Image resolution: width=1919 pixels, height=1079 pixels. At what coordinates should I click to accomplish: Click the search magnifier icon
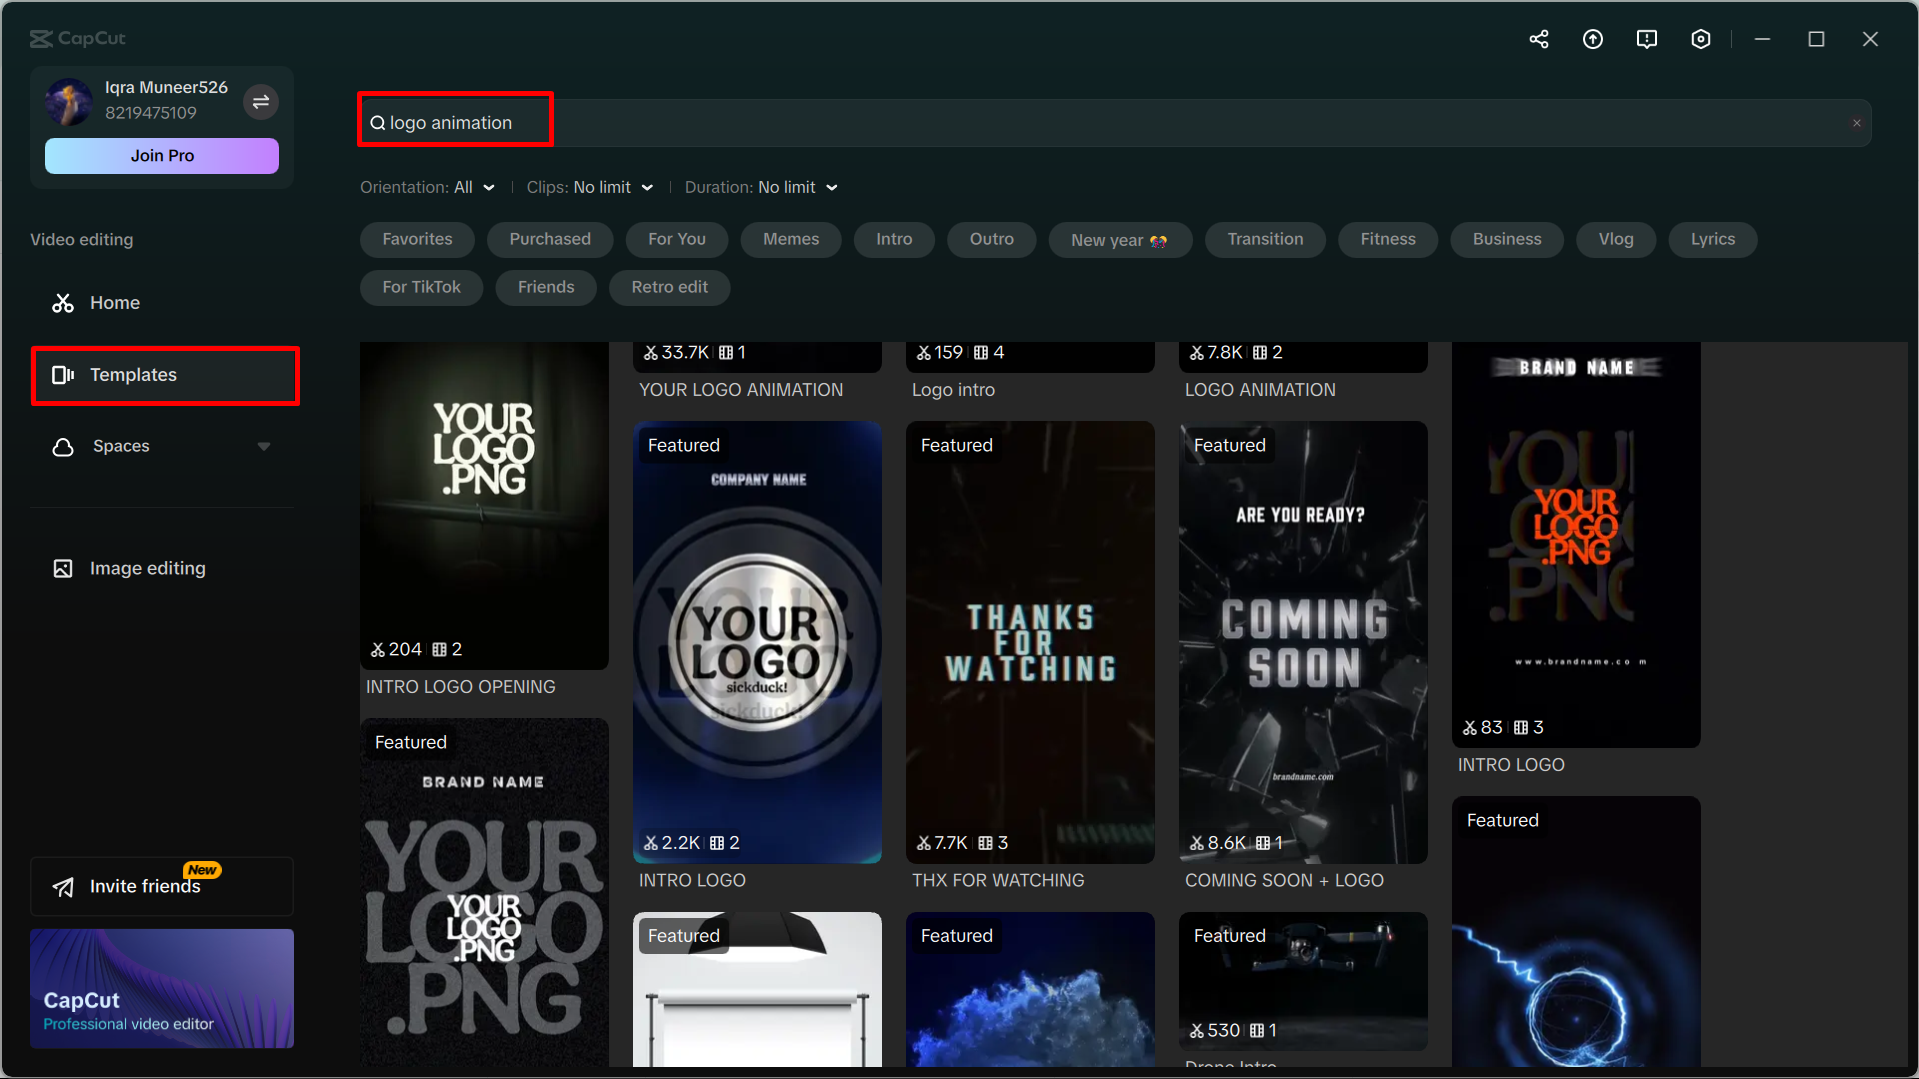pos(378,123)
